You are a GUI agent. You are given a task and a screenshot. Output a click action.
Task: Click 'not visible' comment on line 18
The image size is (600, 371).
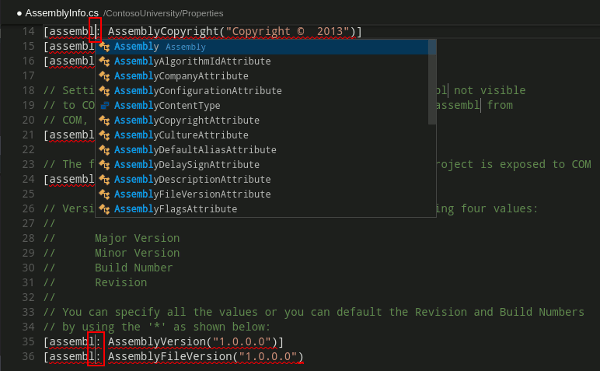[490, 91]
